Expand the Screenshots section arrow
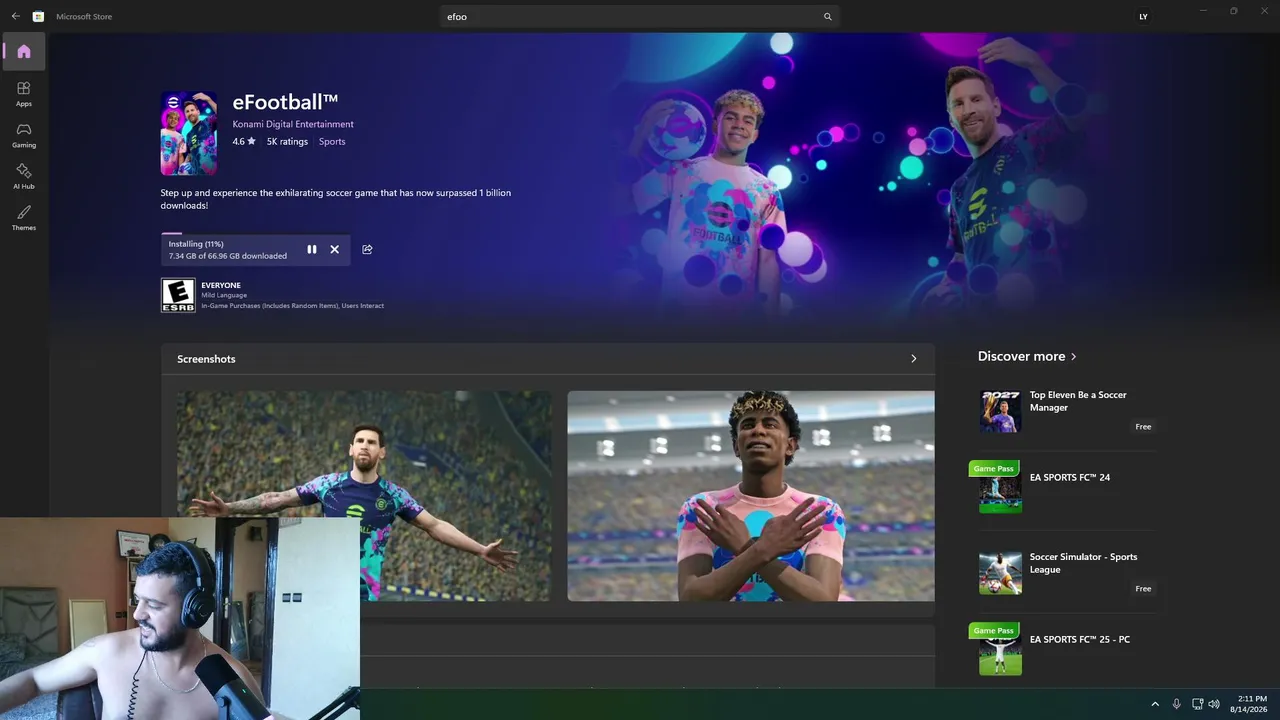1280x720 pixels. coord(913,359)
